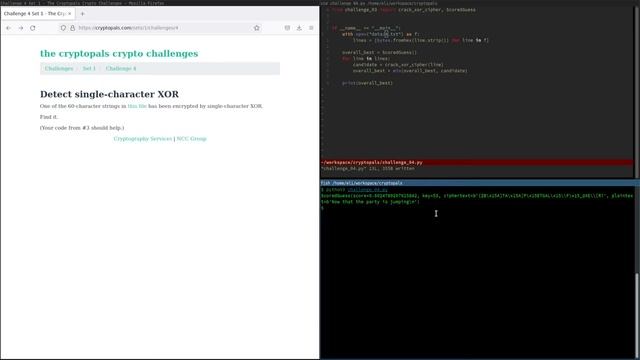
Task: Click 'with open("data...txt")' code line
Action: pos(380,34)
